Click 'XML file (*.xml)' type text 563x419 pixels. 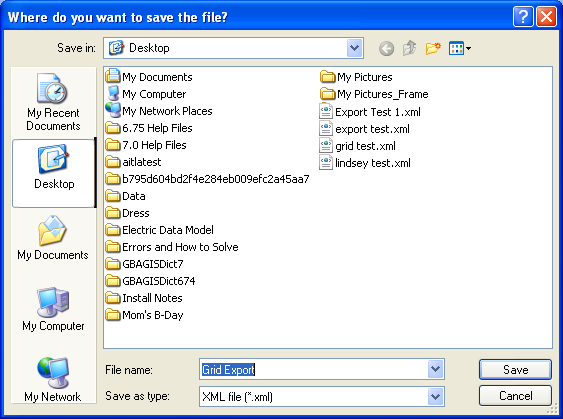click(237, 397)
